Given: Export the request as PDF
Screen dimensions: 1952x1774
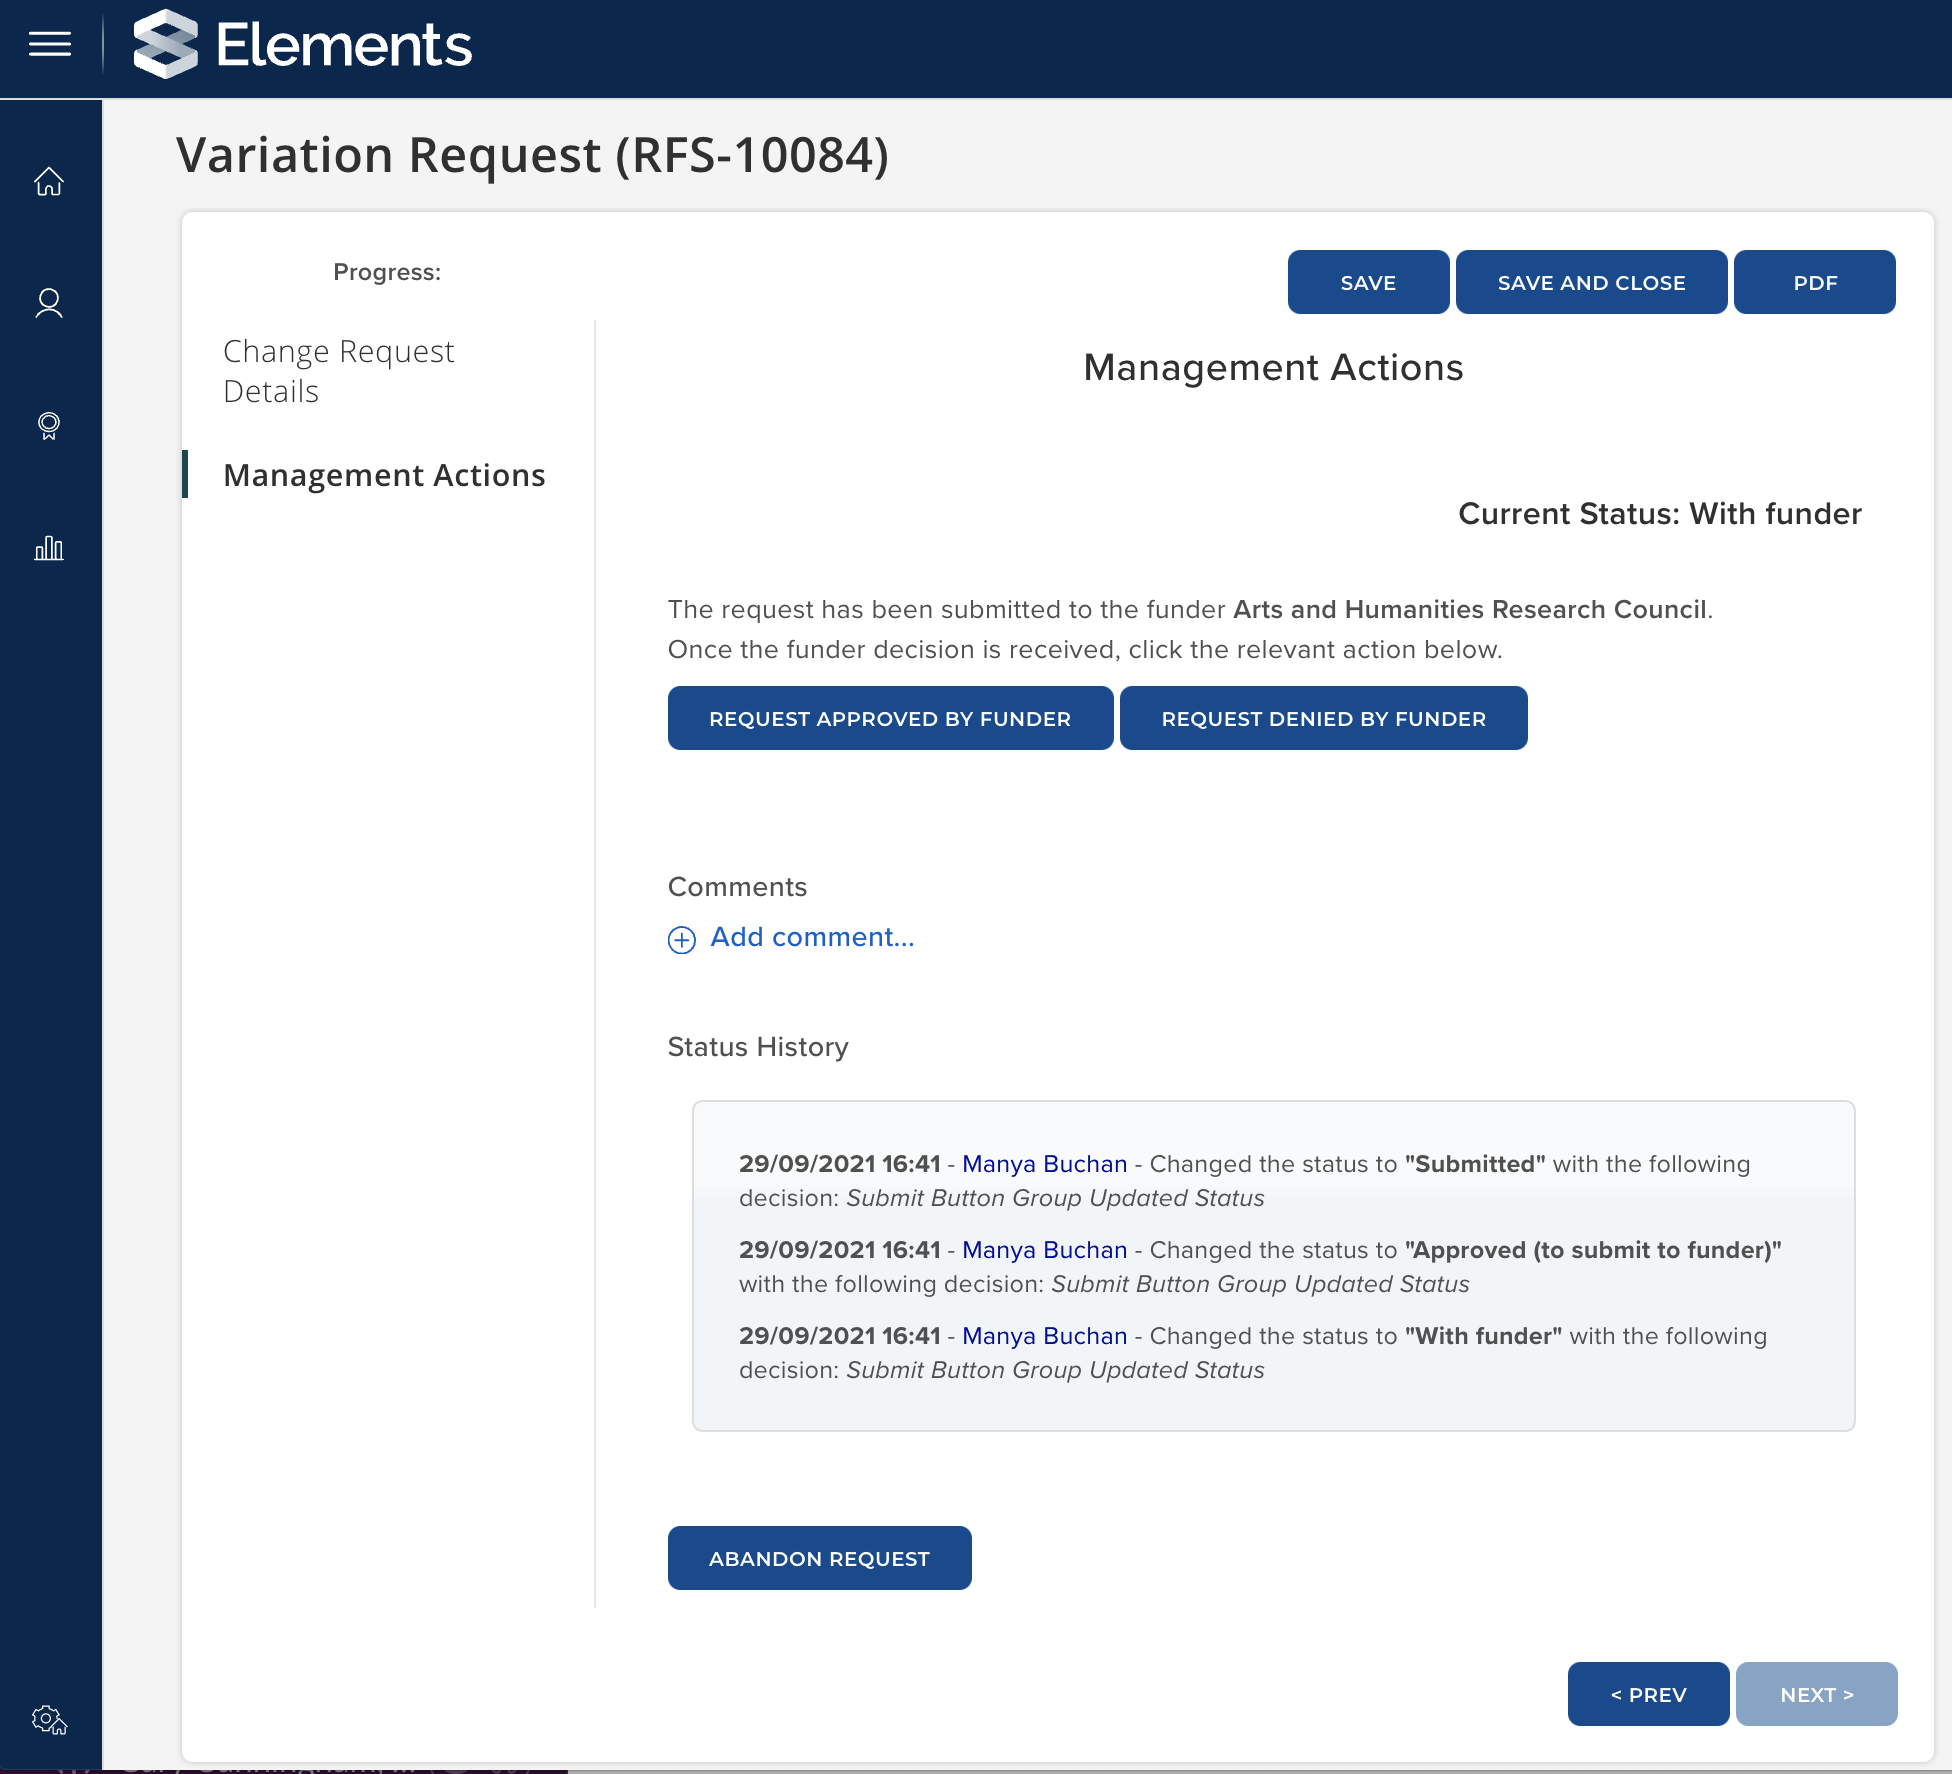Looking at the screenshot, I should pos(1814,283).
